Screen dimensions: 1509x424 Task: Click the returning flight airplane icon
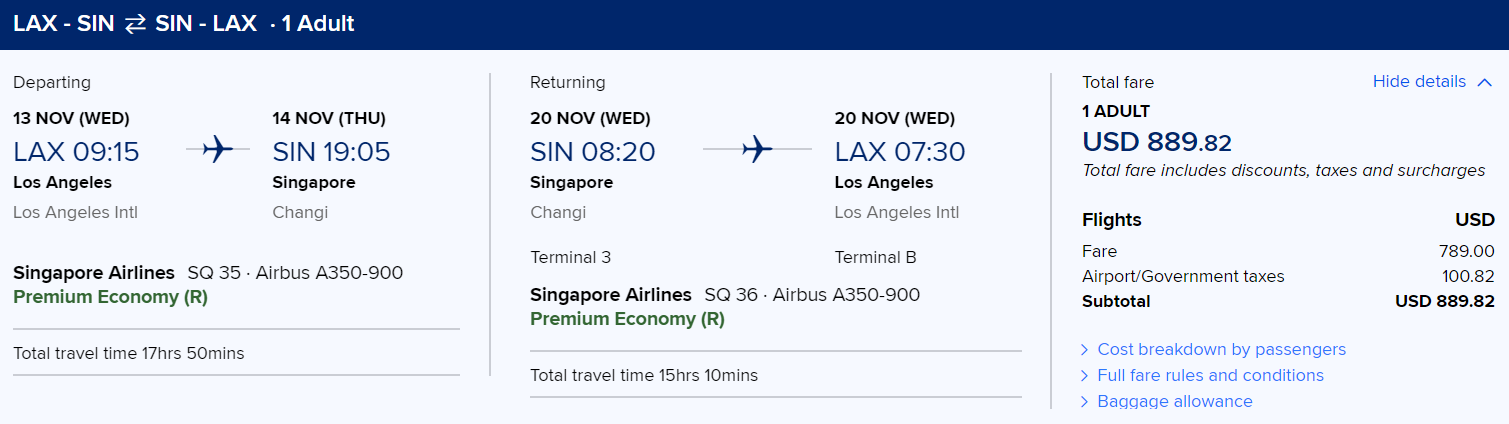757,150
